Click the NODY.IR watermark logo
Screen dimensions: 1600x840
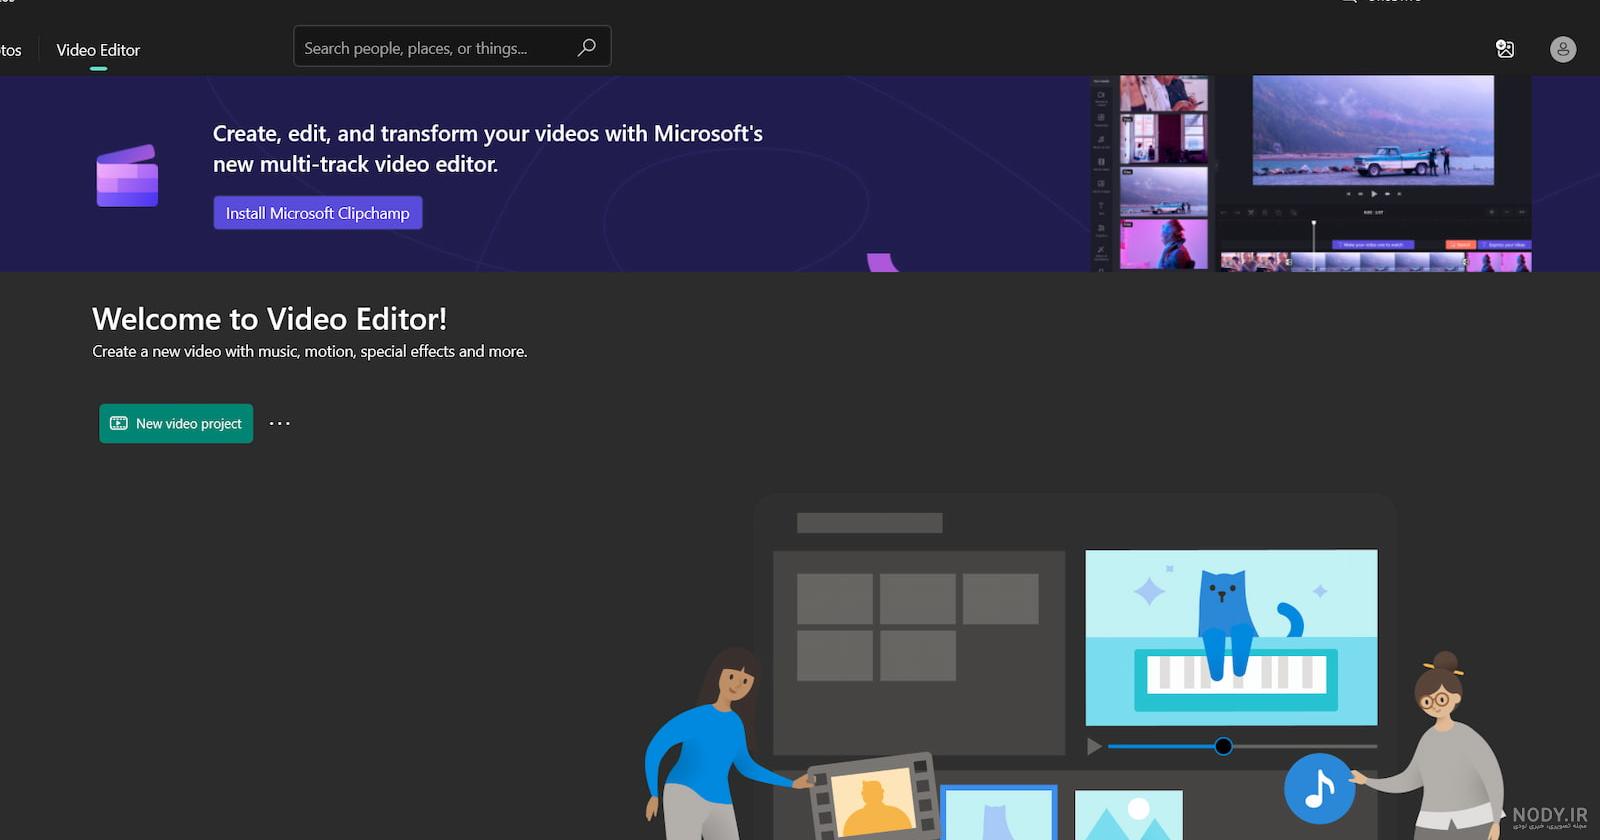pos(1548,817)
